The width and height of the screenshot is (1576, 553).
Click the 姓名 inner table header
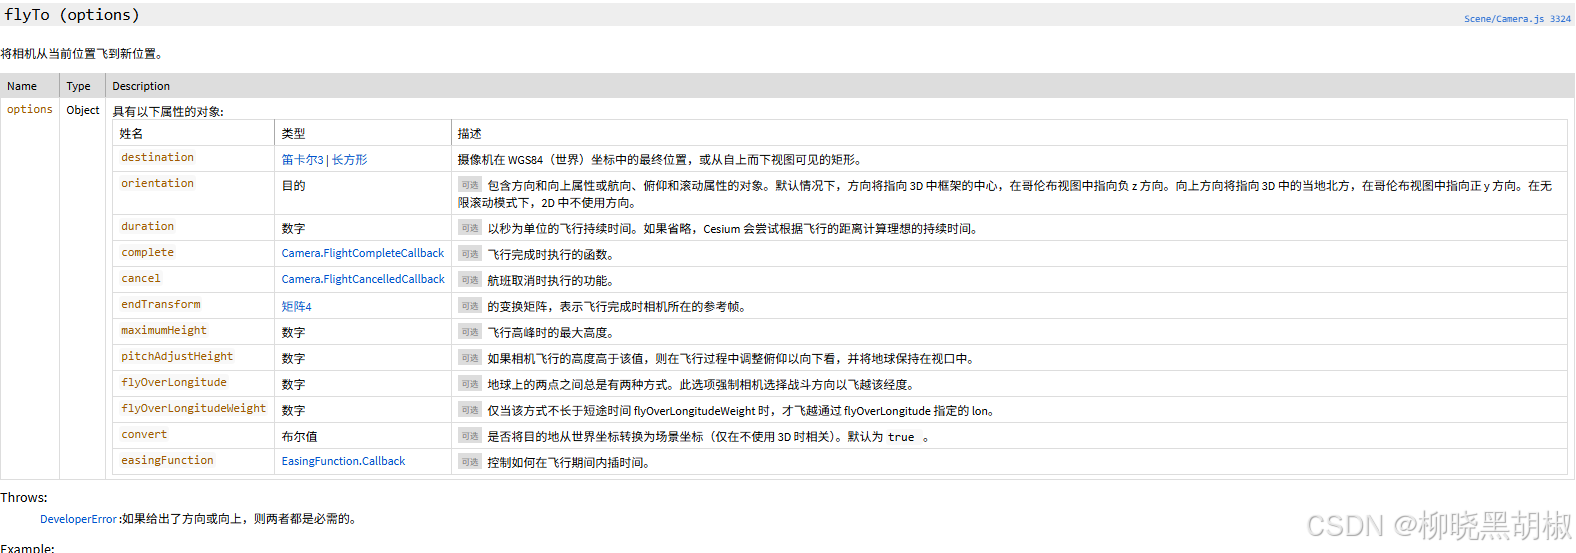(x=131, y=134)
